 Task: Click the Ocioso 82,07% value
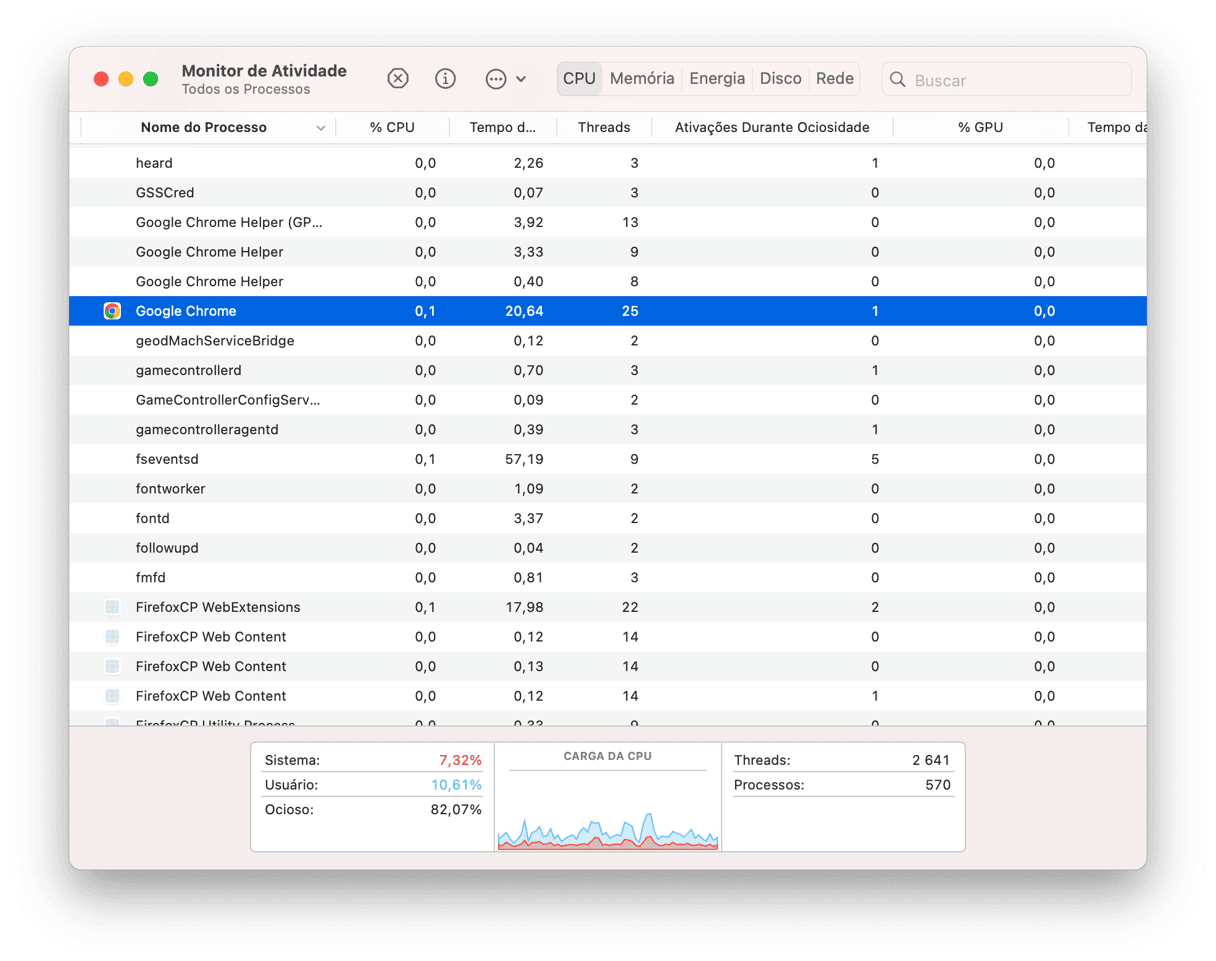(x=456, y=810)
